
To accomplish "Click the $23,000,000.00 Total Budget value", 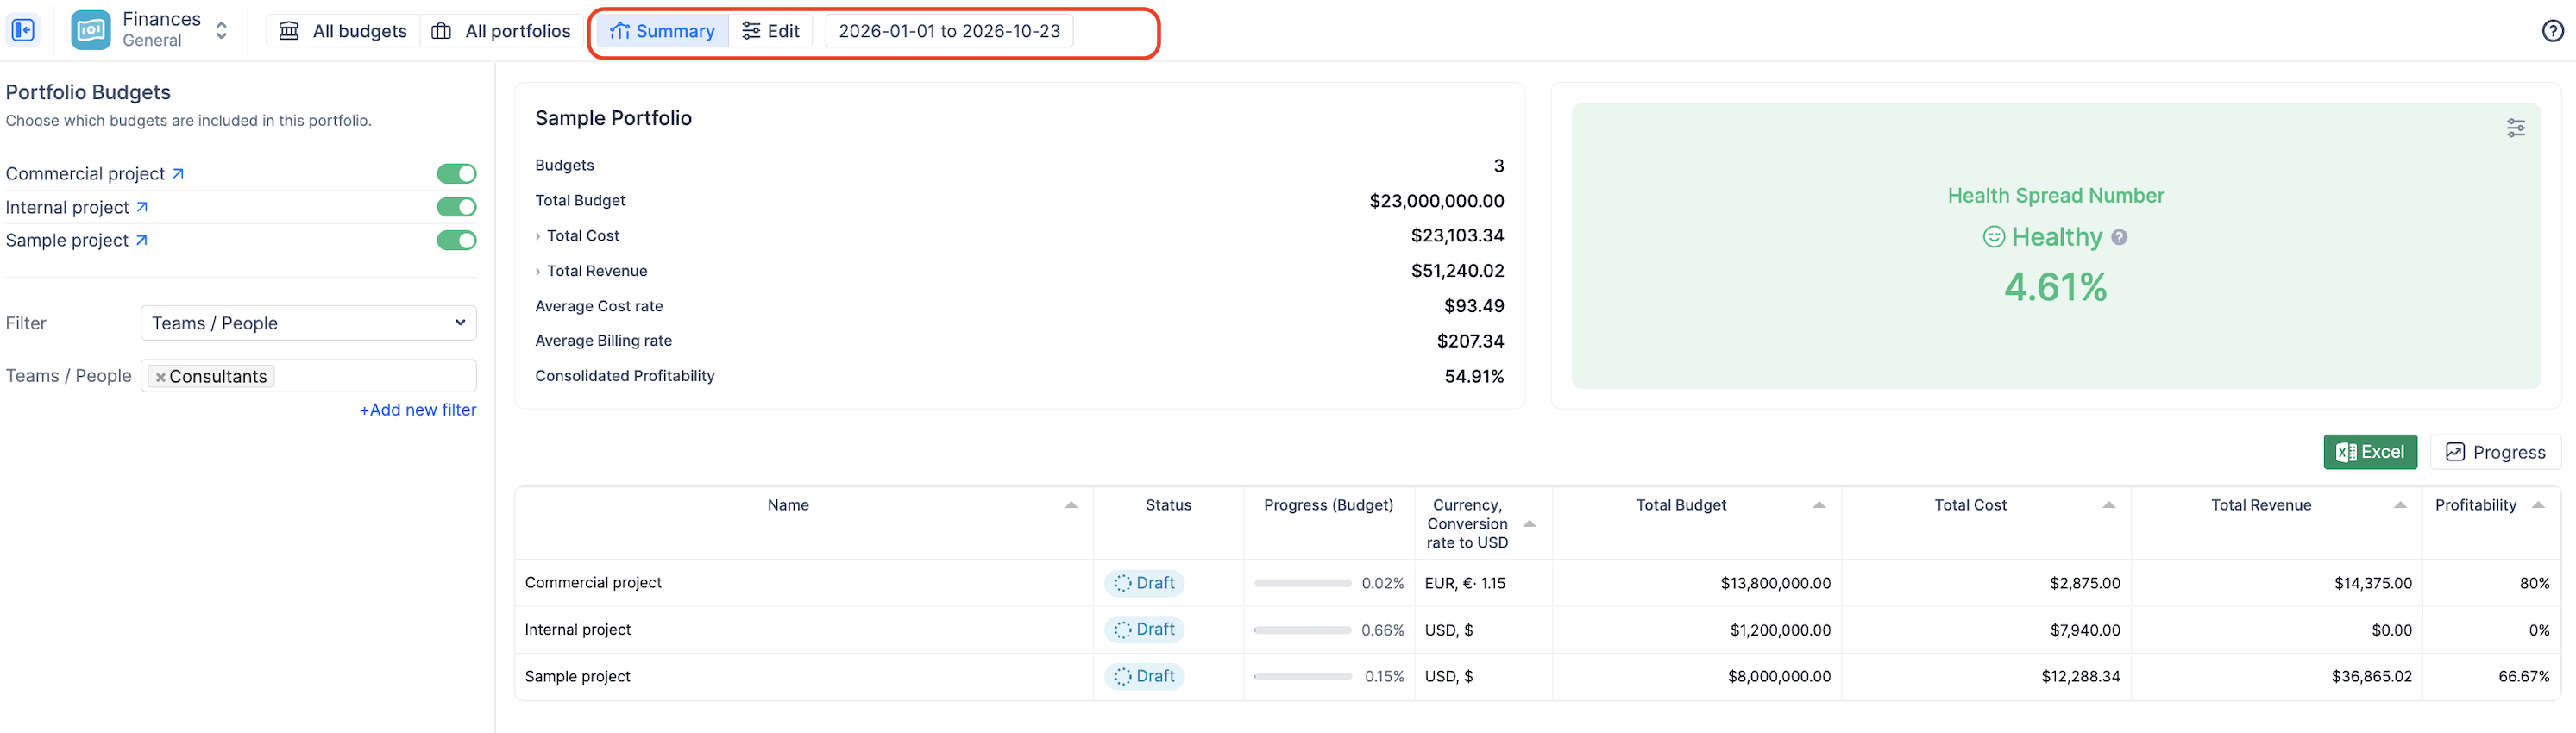I will click(1436, 201).
